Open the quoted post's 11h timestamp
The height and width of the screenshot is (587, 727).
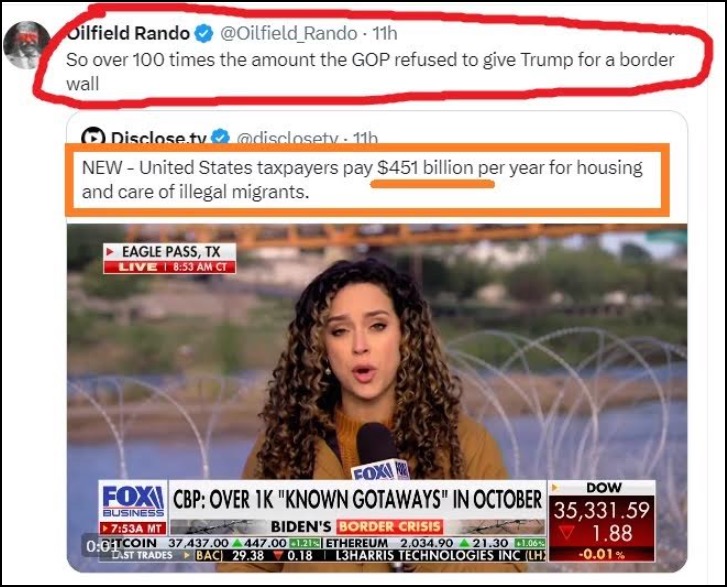365,138
